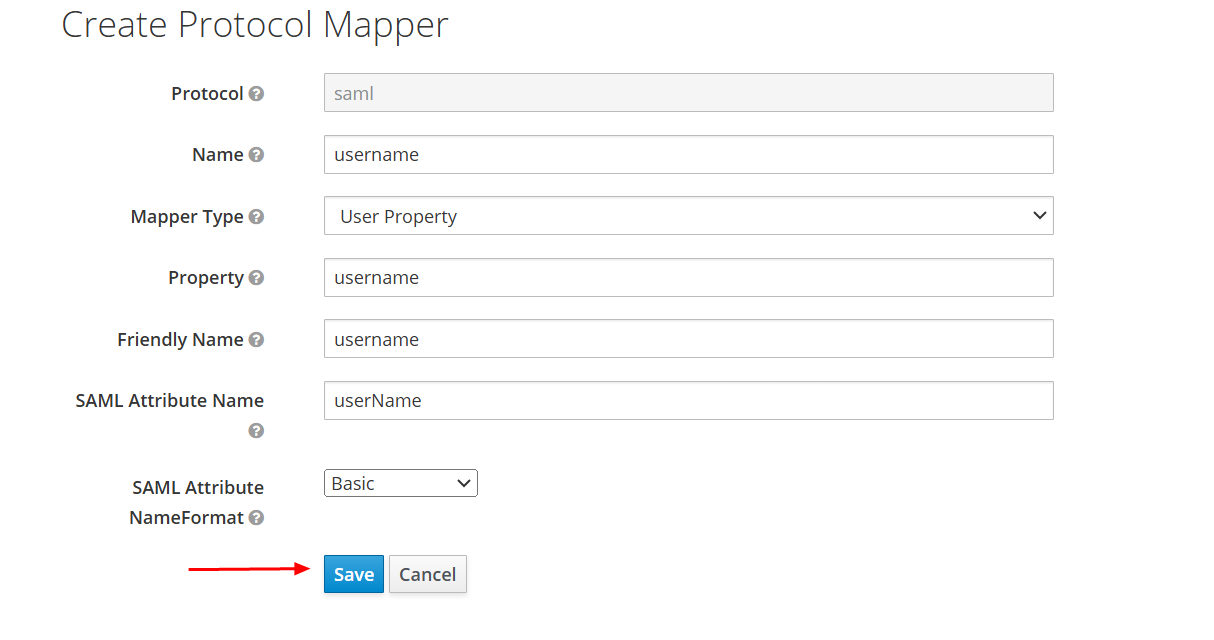Click help icon below SAML Attribute Name

[x=256, y=431]
